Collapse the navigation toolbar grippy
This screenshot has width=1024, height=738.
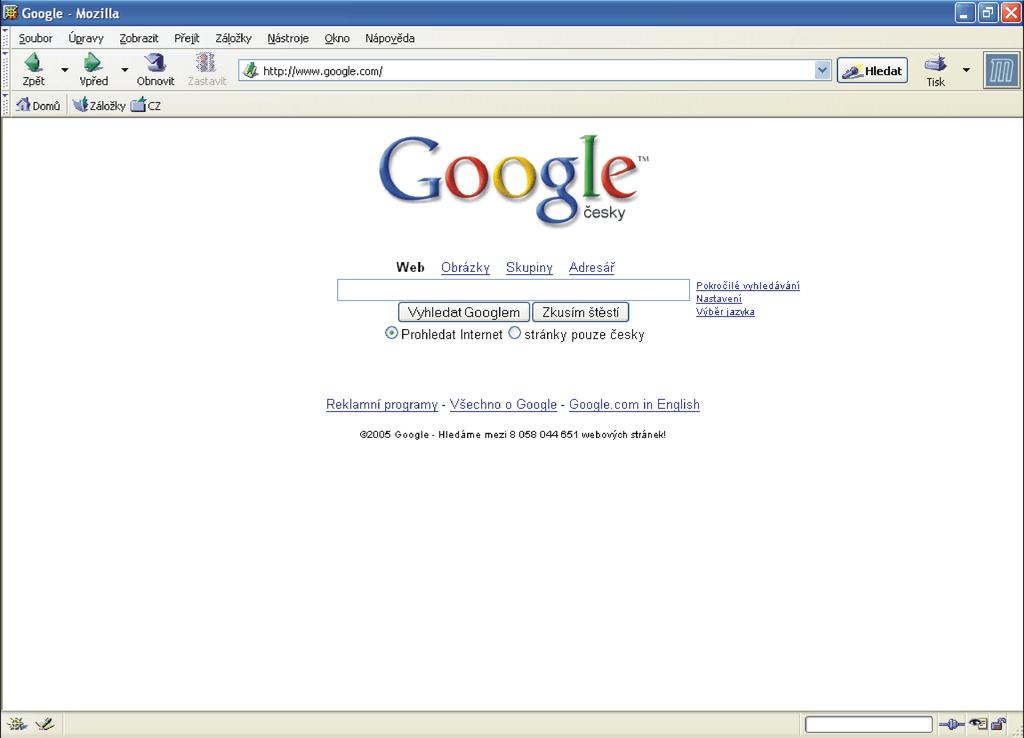tap(5, 71)
